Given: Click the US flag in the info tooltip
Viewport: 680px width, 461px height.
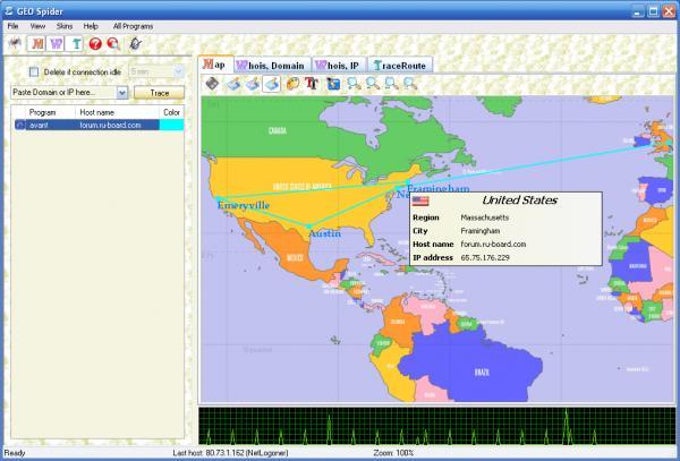Looking at the screenshot, I should [420, 201].
